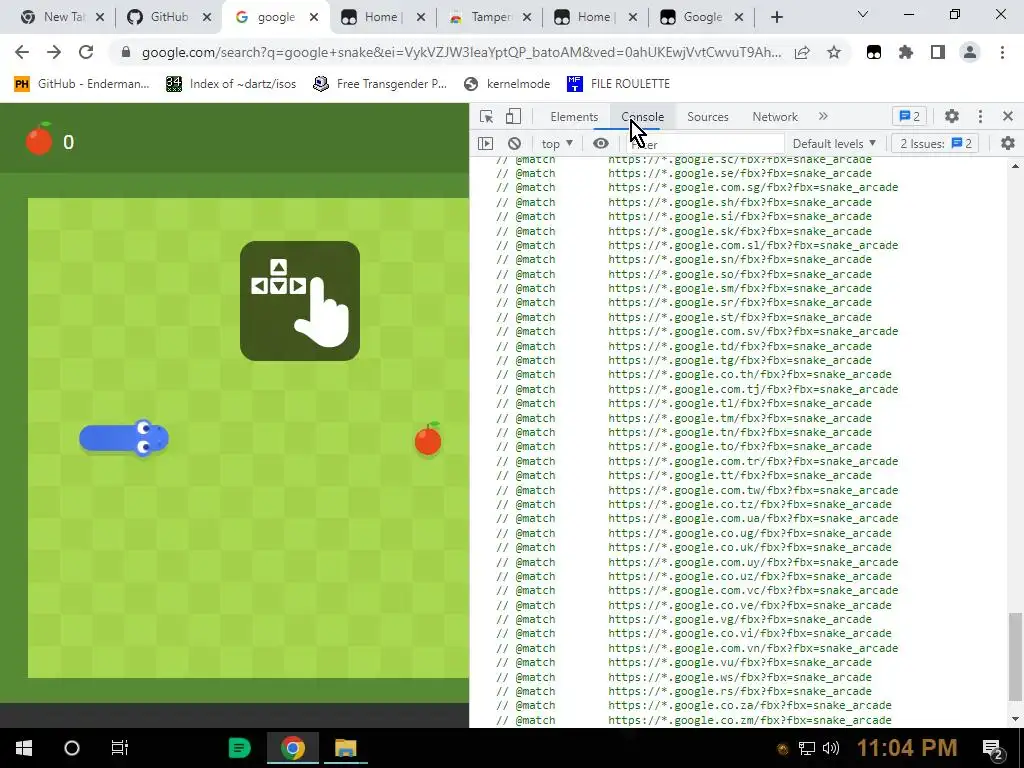
Task: Reload the page
Action: tap(86, 52)
